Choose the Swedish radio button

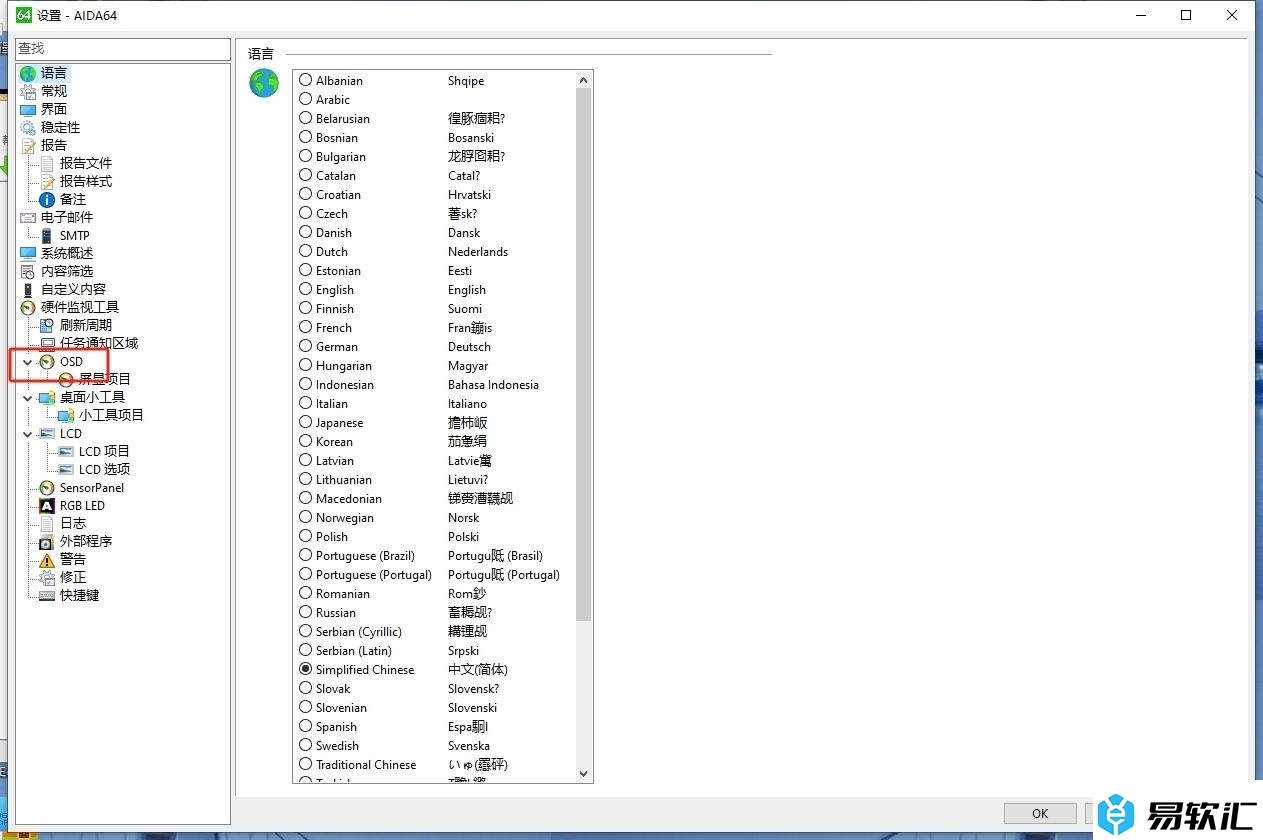click(x=306, y=745)
